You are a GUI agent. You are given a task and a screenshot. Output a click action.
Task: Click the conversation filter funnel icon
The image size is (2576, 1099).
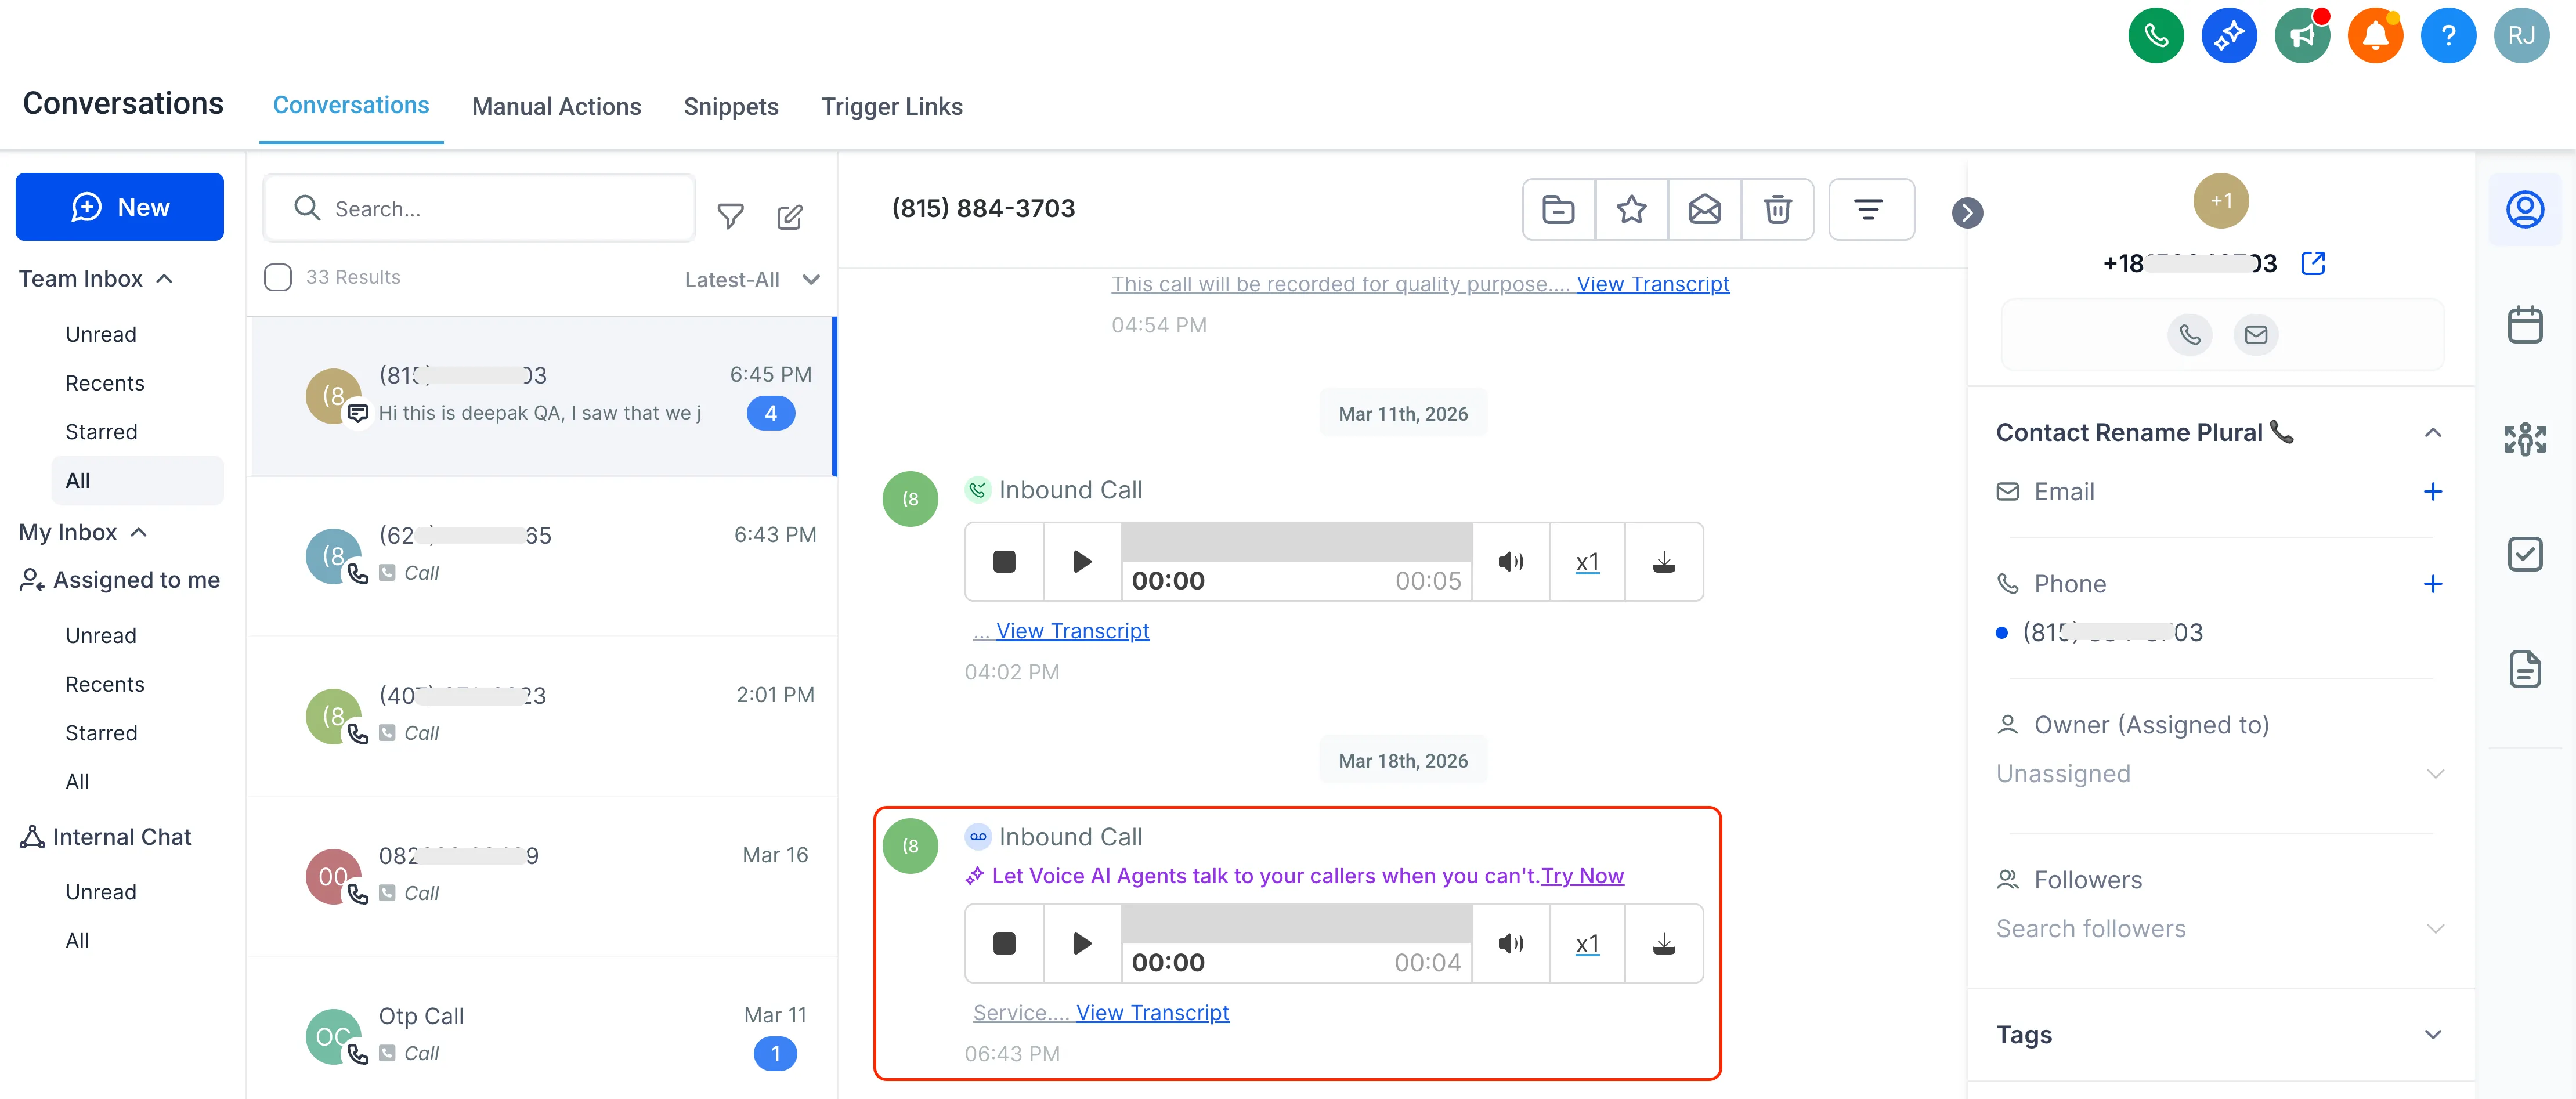pyautogui.click(x=730, y=216)
